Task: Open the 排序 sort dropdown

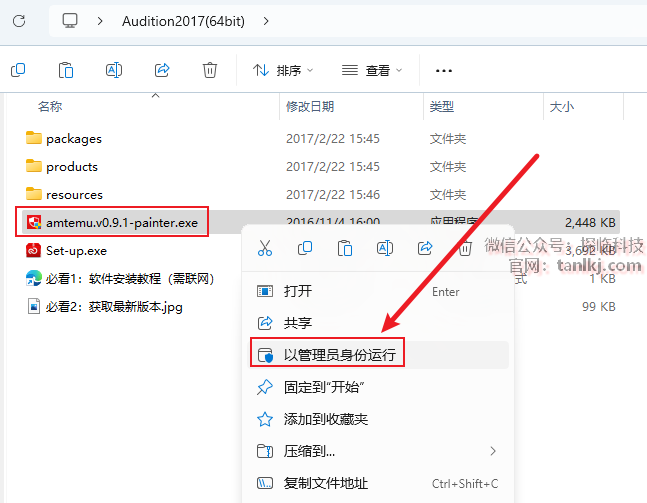Action: (283, 71)
